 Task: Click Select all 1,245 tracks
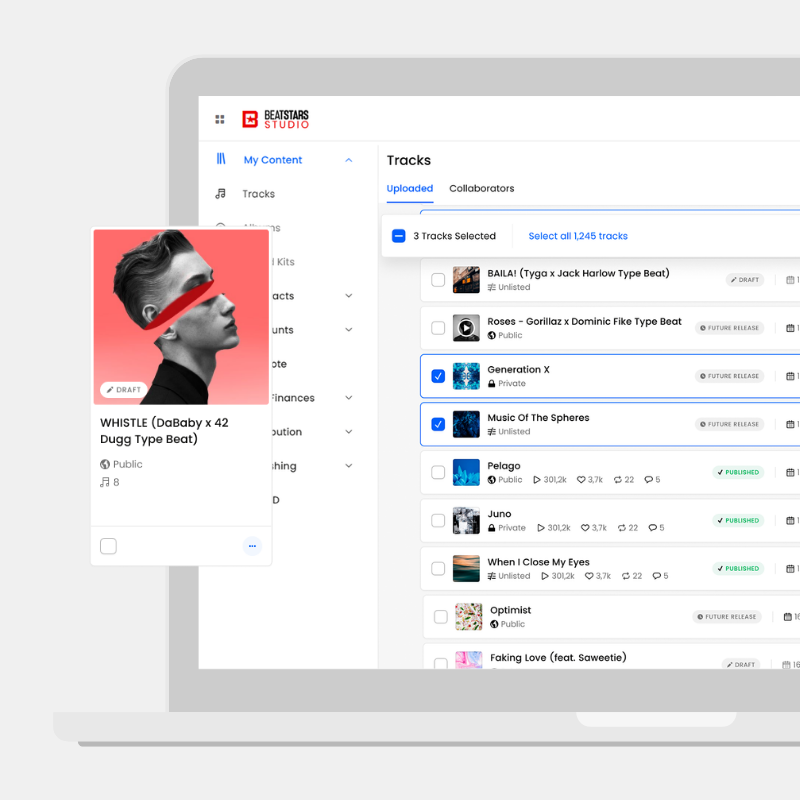tap(578, 235)
